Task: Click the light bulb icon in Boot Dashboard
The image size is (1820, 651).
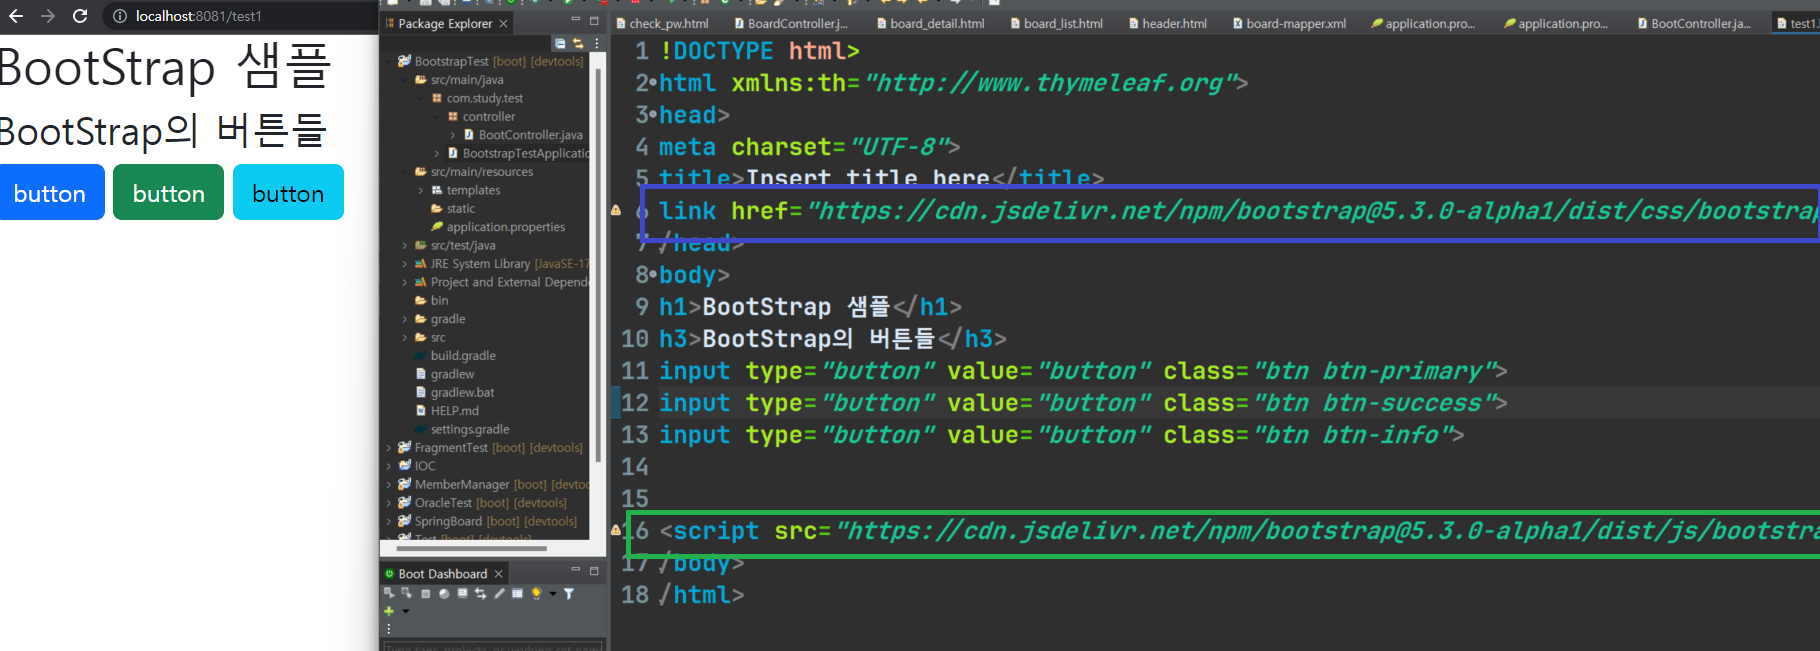Action: (536, 593)
